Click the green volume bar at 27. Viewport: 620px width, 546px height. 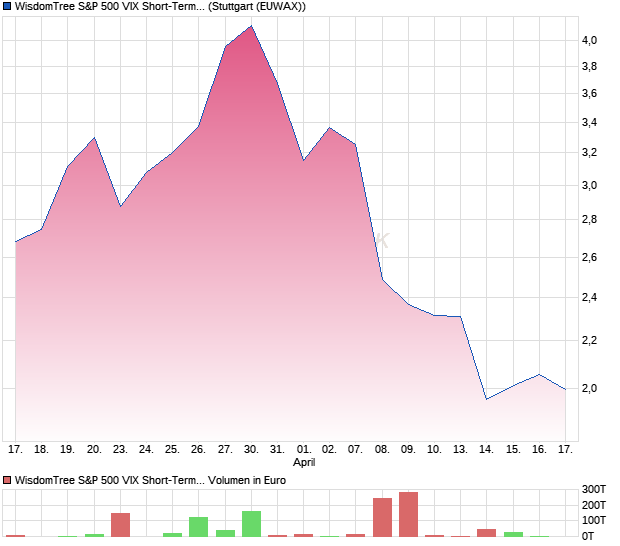pyautogui.click(x=225, y=533)
